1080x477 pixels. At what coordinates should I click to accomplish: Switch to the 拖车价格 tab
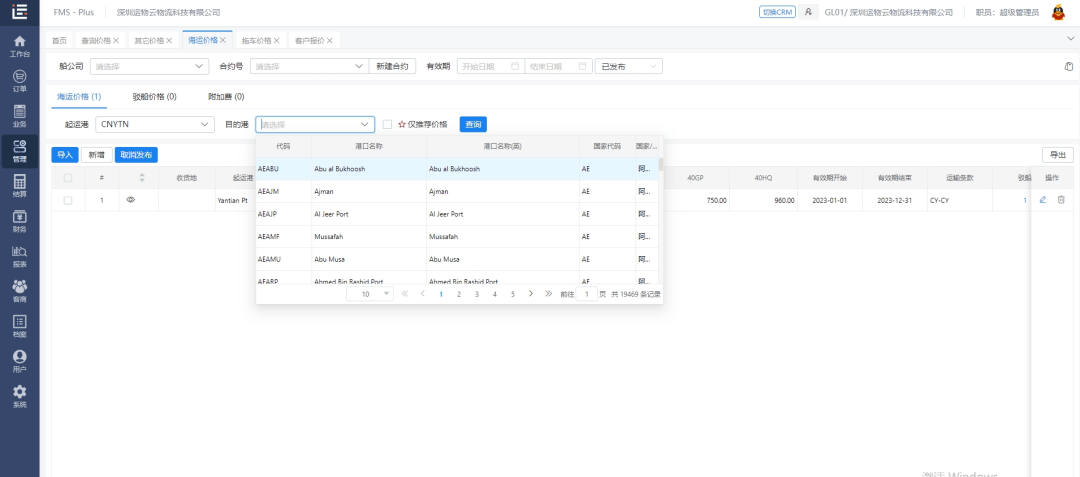(x=256, y=40)
